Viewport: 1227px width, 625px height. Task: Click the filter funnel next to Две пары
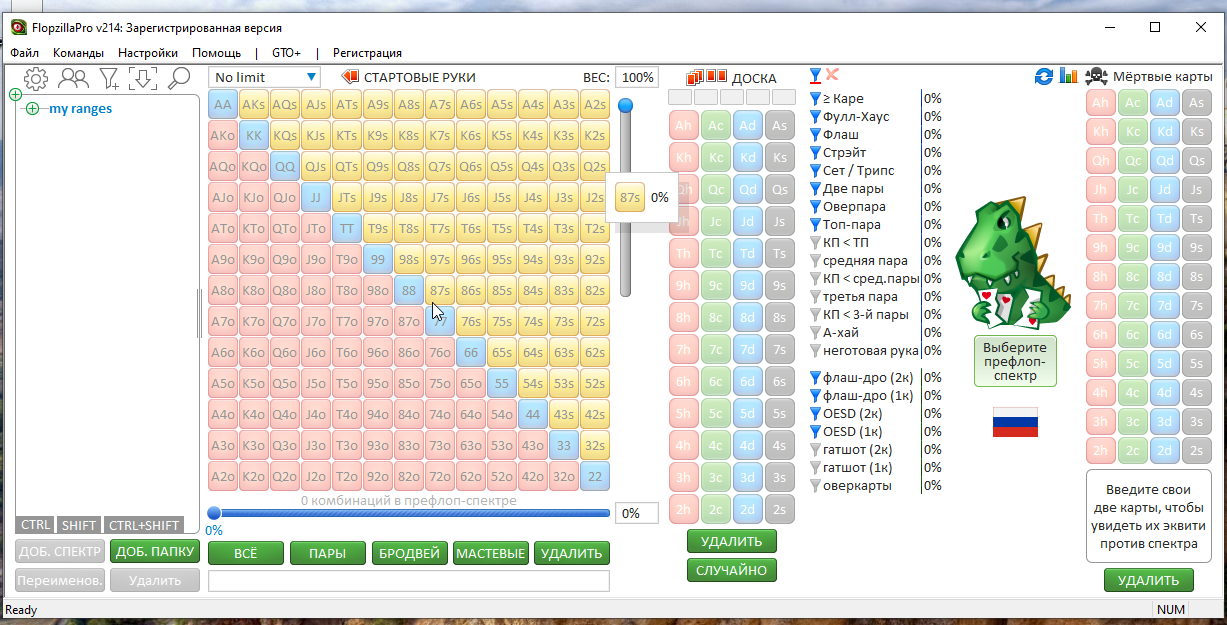pos(815,189)
